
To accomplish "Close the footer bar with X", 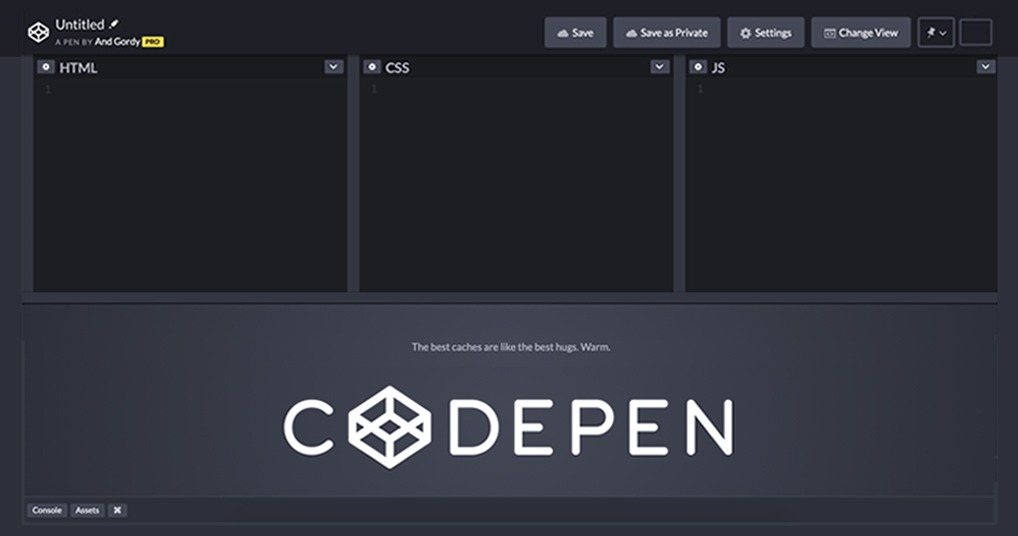I will [x=118, y=510].
